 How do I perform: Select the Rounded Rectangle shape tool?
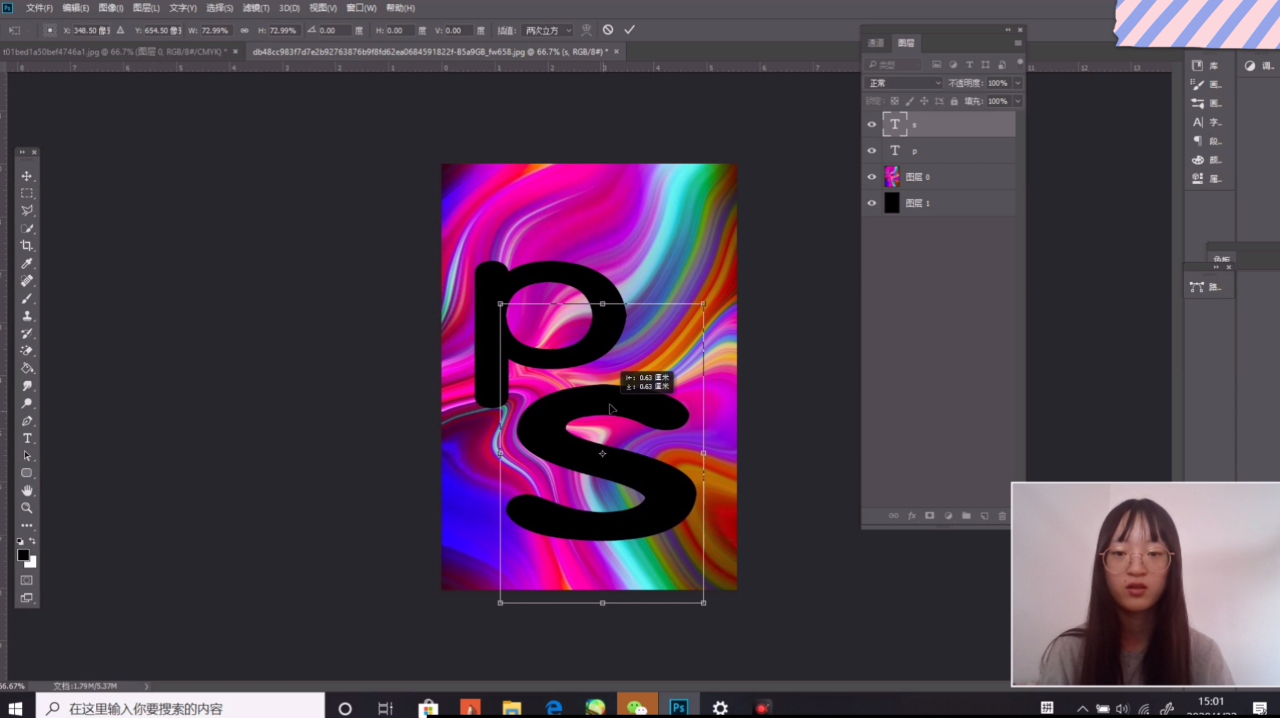click(x=27, y=473)
